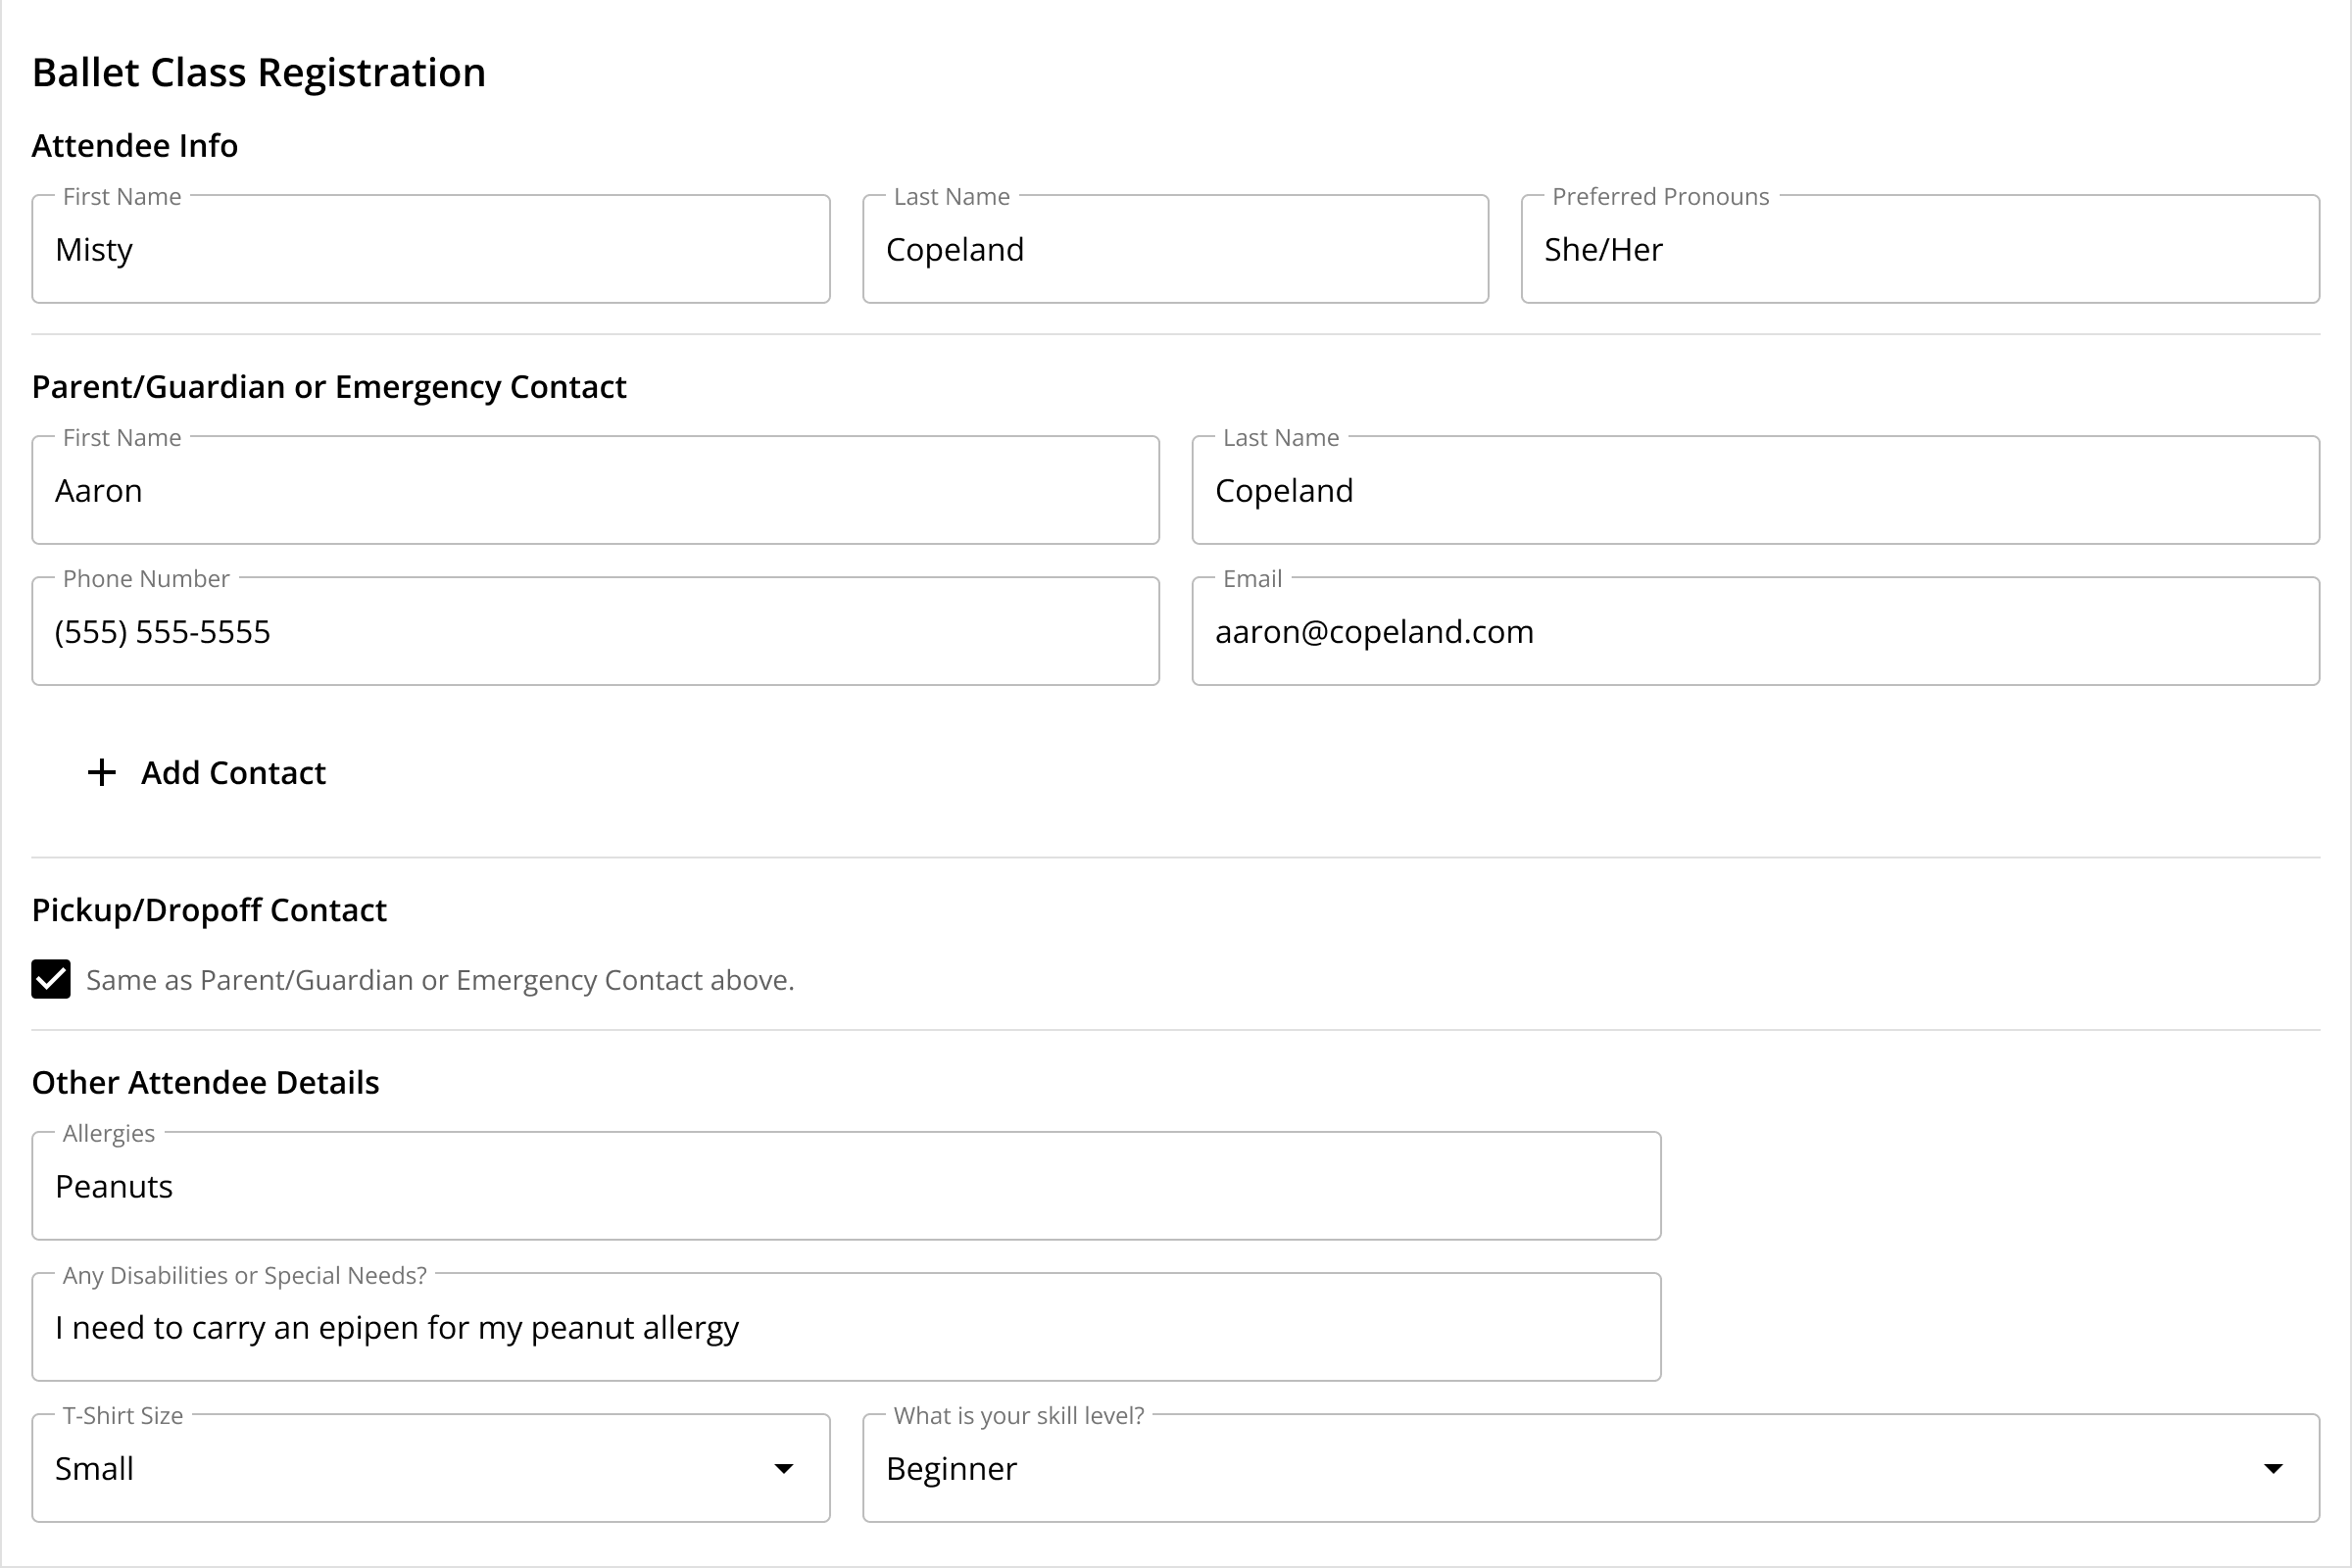Image resolution: width=2352 pixels, height=1568 pixels.
Task: Select the attendee Last Name field
Action: pyautogui.click(x=1176, y=249)
